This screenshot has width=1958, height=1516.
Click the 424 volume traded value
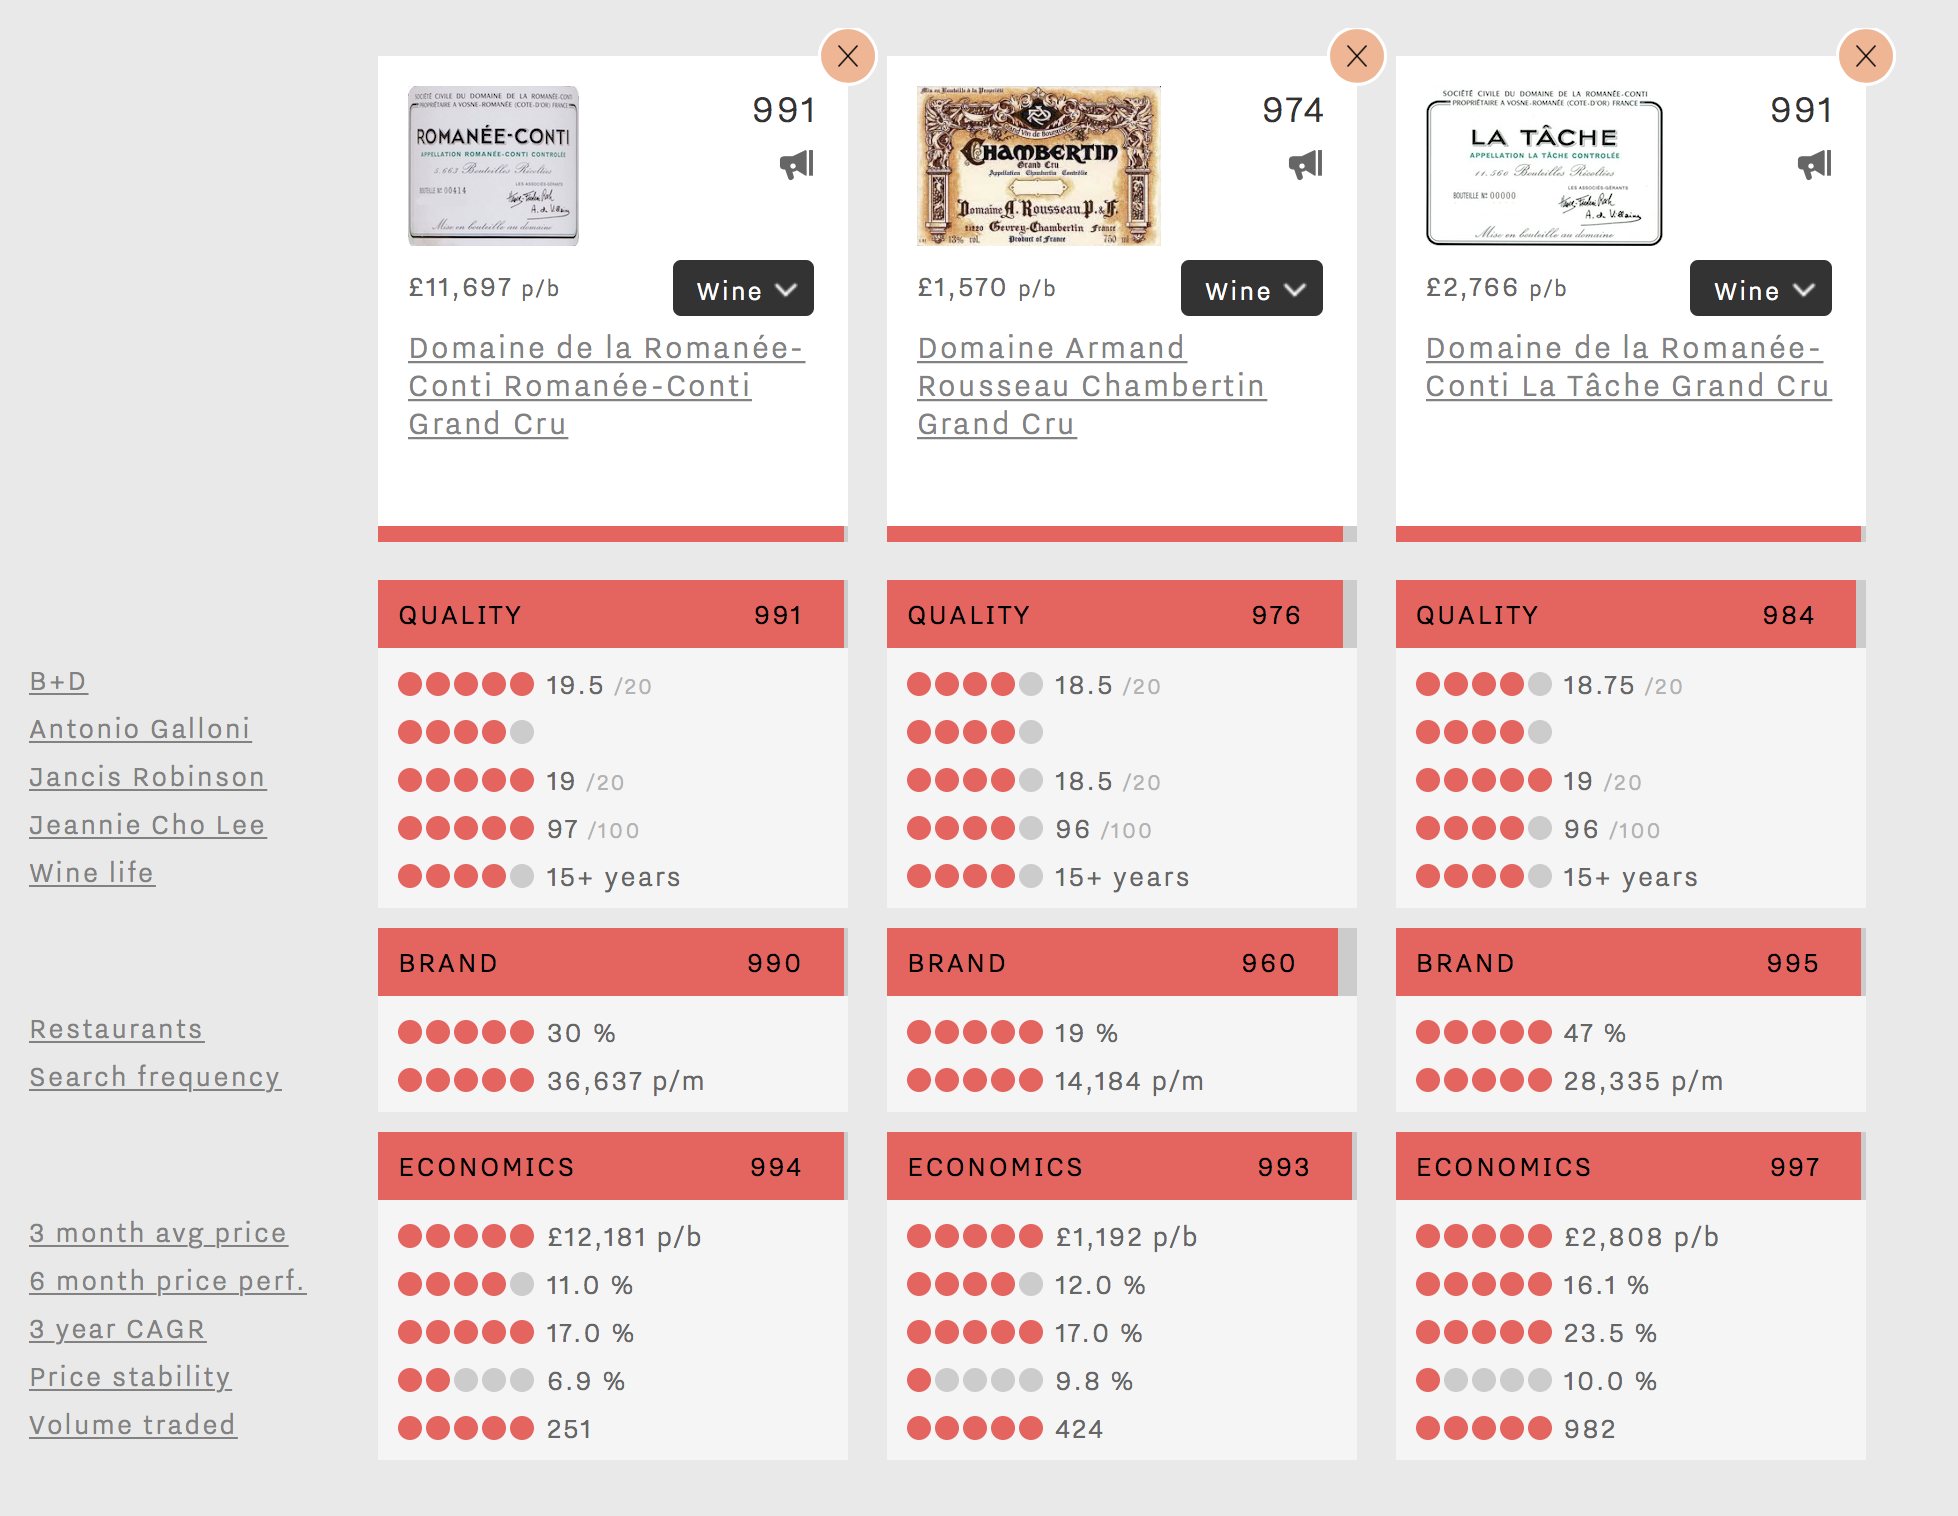(x=1080, y=1430)
